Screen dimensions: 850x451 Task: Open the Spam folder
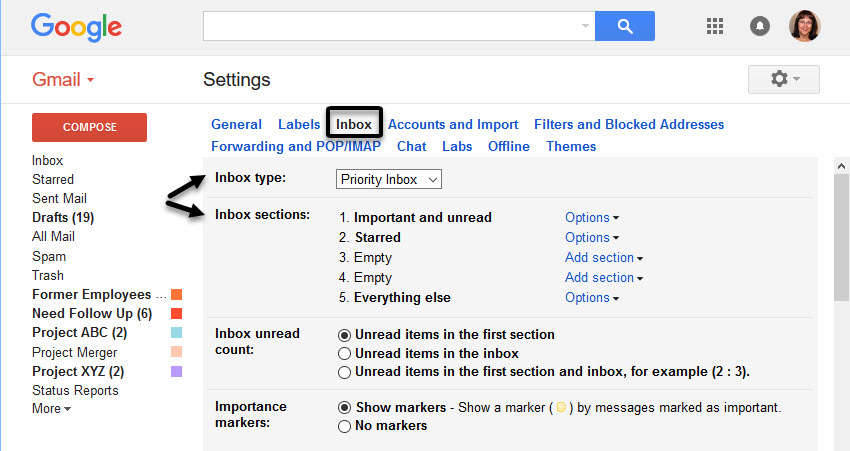[49, 256]
